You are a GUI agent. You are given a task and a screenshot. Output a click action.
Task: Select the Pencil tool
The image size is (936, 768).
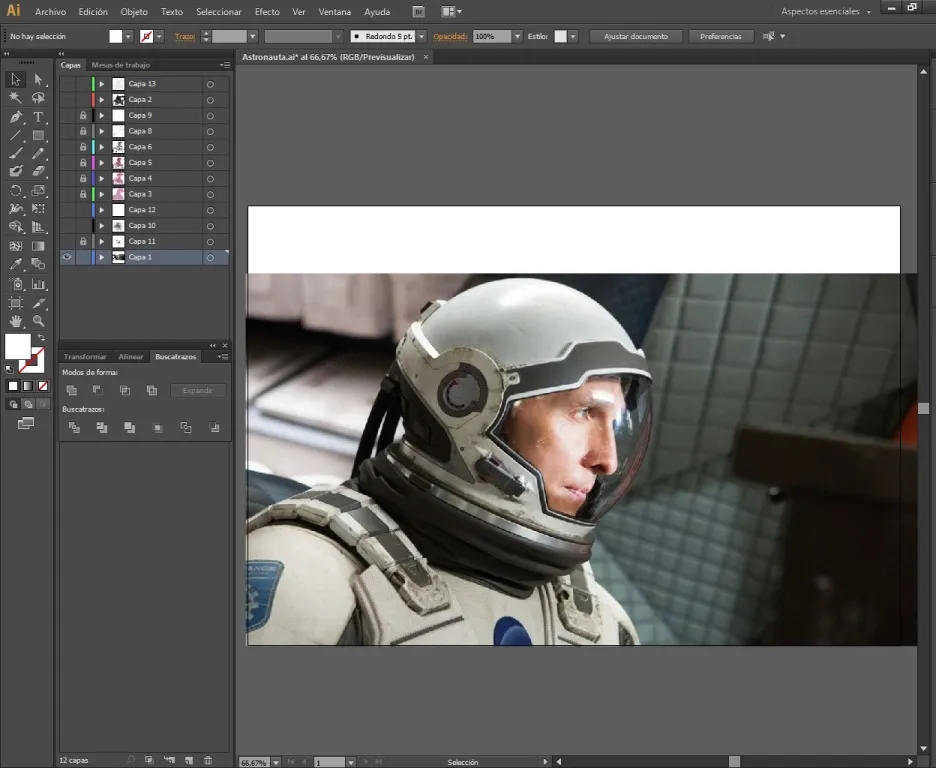pyautogui.click(x=38, y=154)
